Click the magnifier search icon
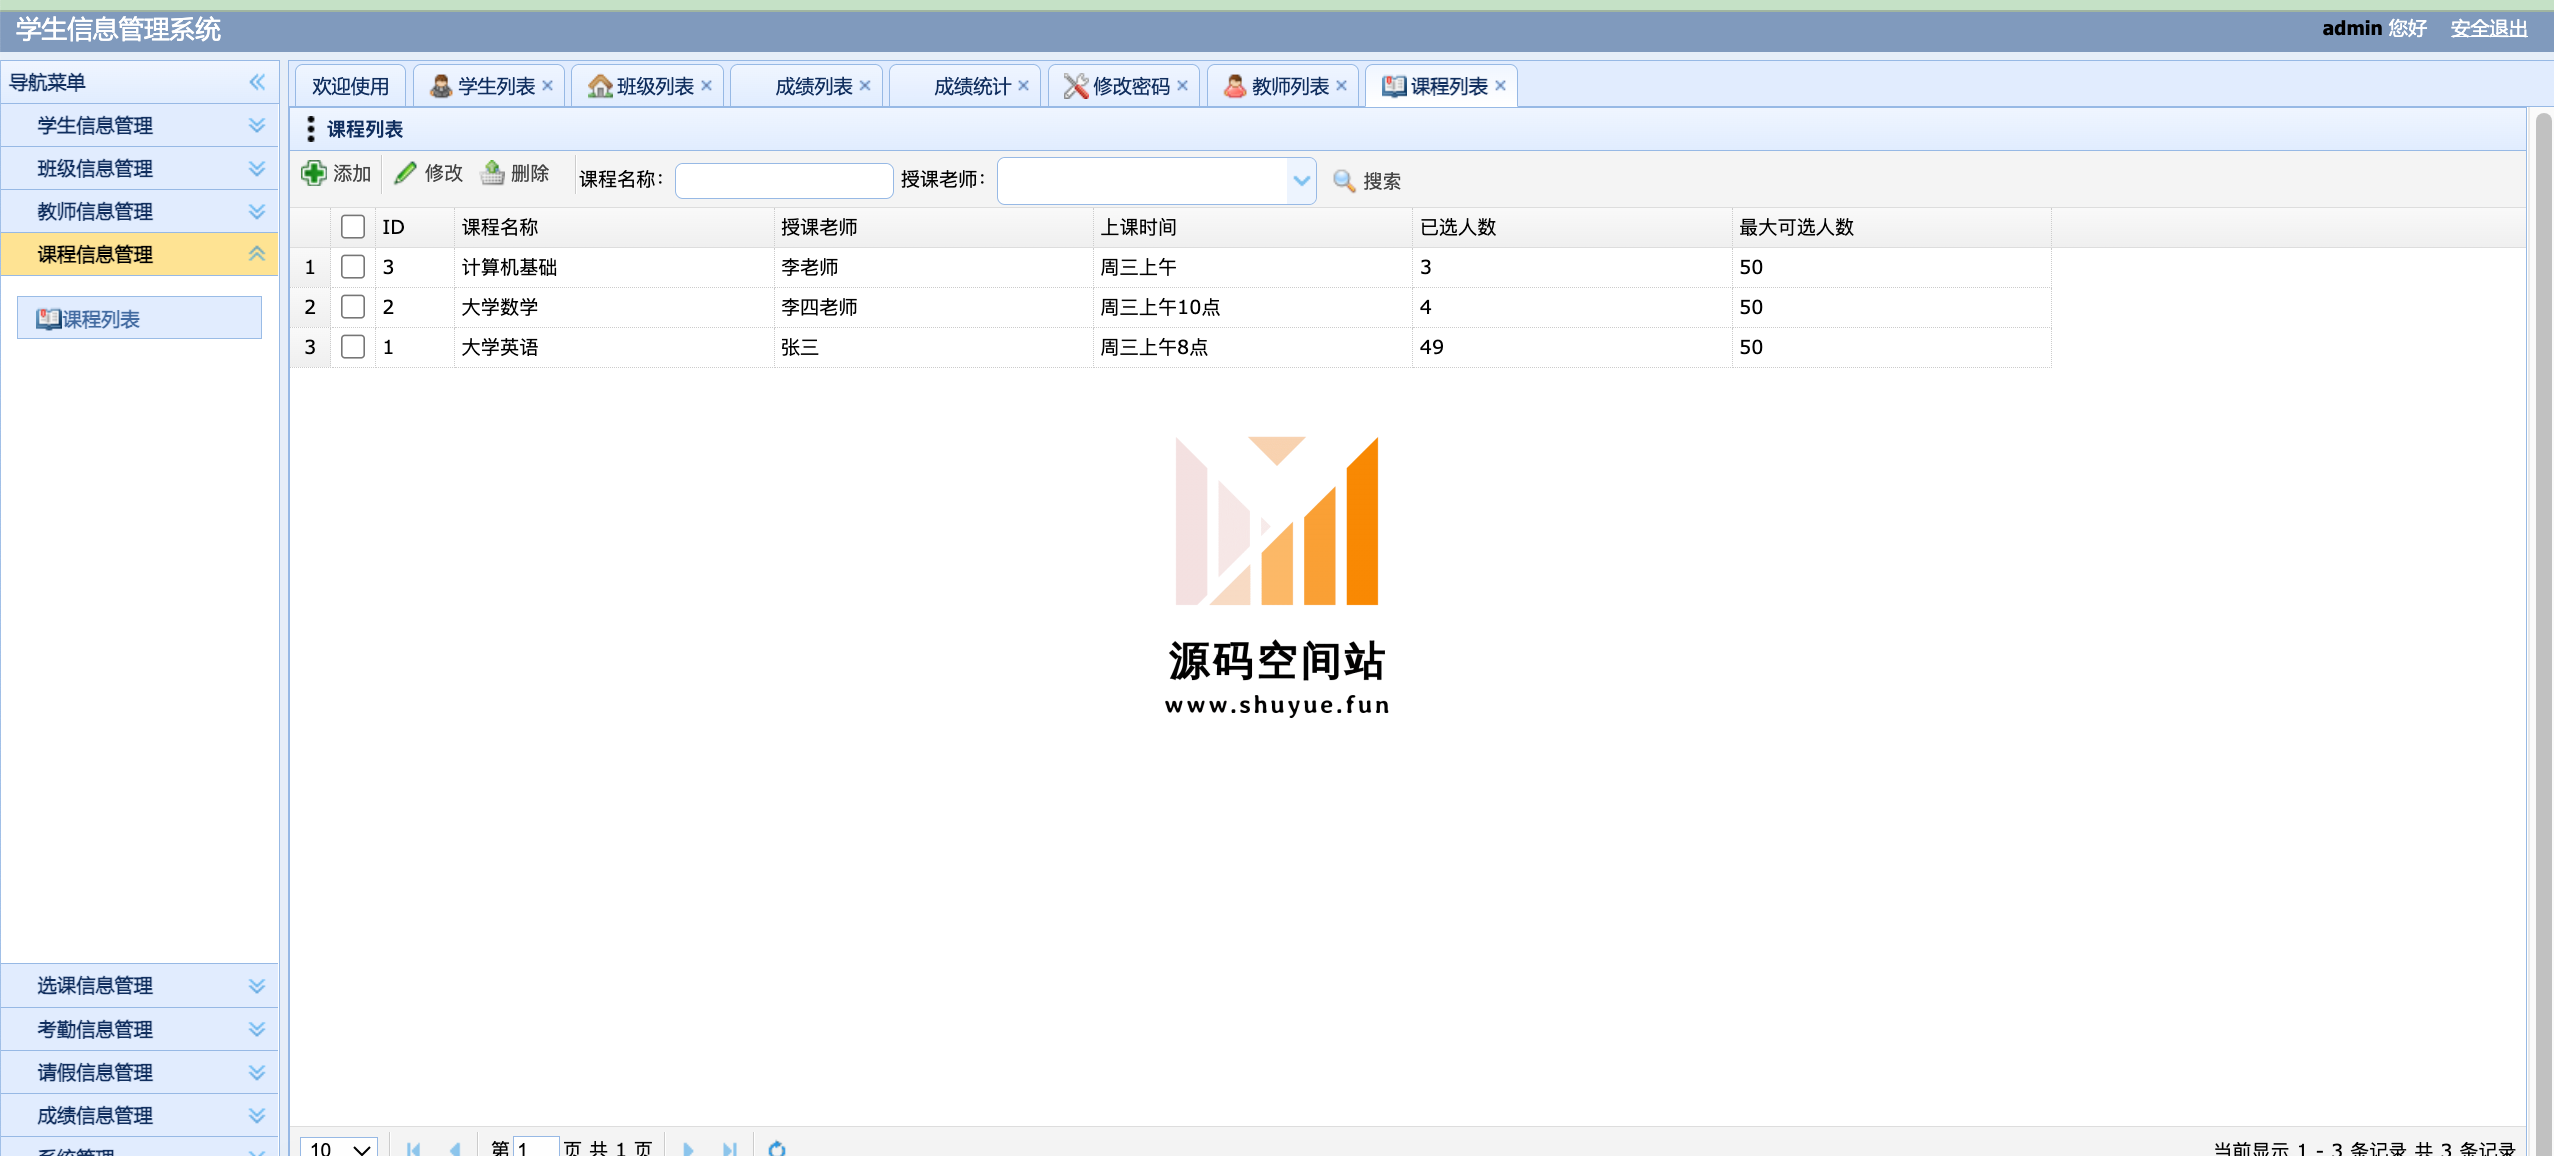The width and height of the screenshot is (2554, 1156). [1344, 181]
